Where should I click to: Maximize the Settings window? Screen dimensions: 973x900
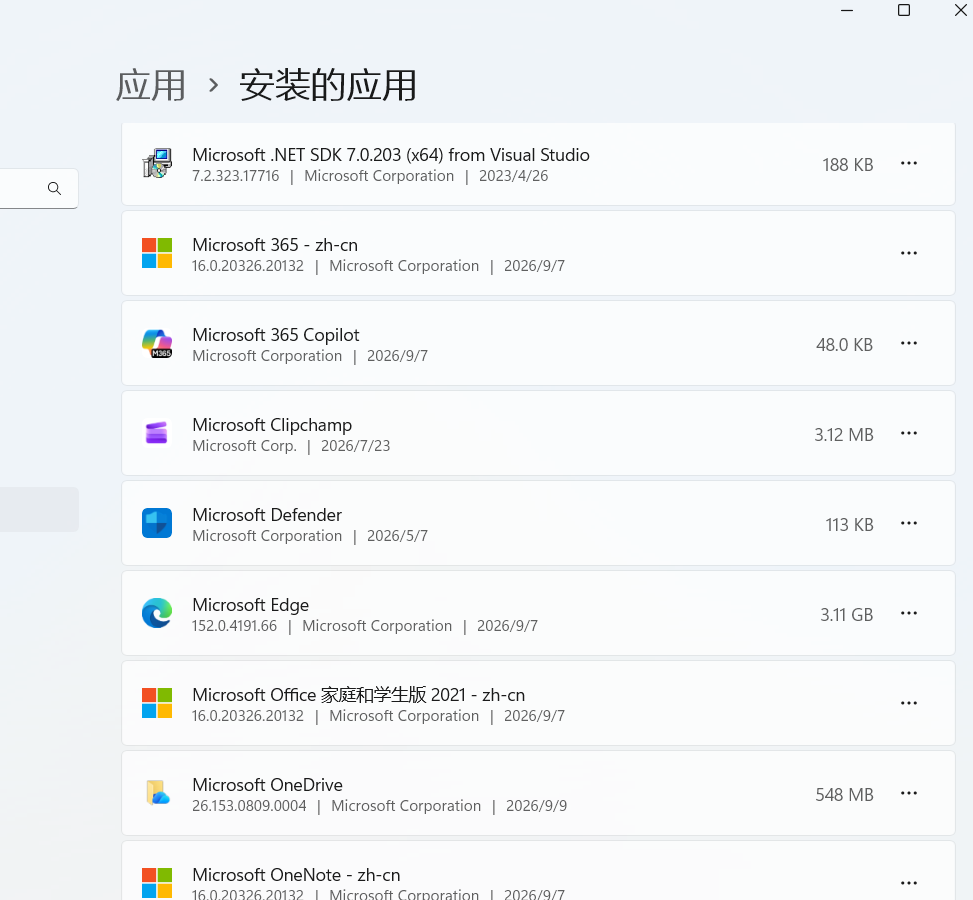coord(904,10)
